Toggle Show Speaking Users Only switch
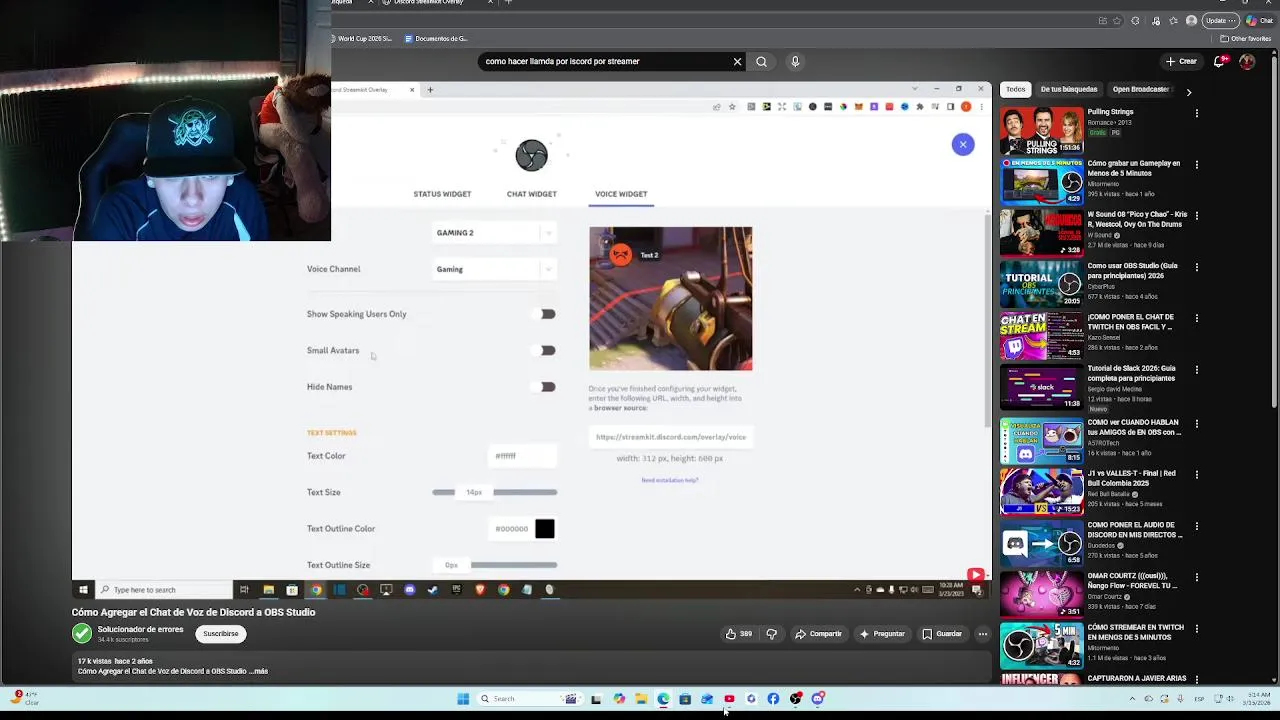1280x720 pixels. click(x=547, y=314)
